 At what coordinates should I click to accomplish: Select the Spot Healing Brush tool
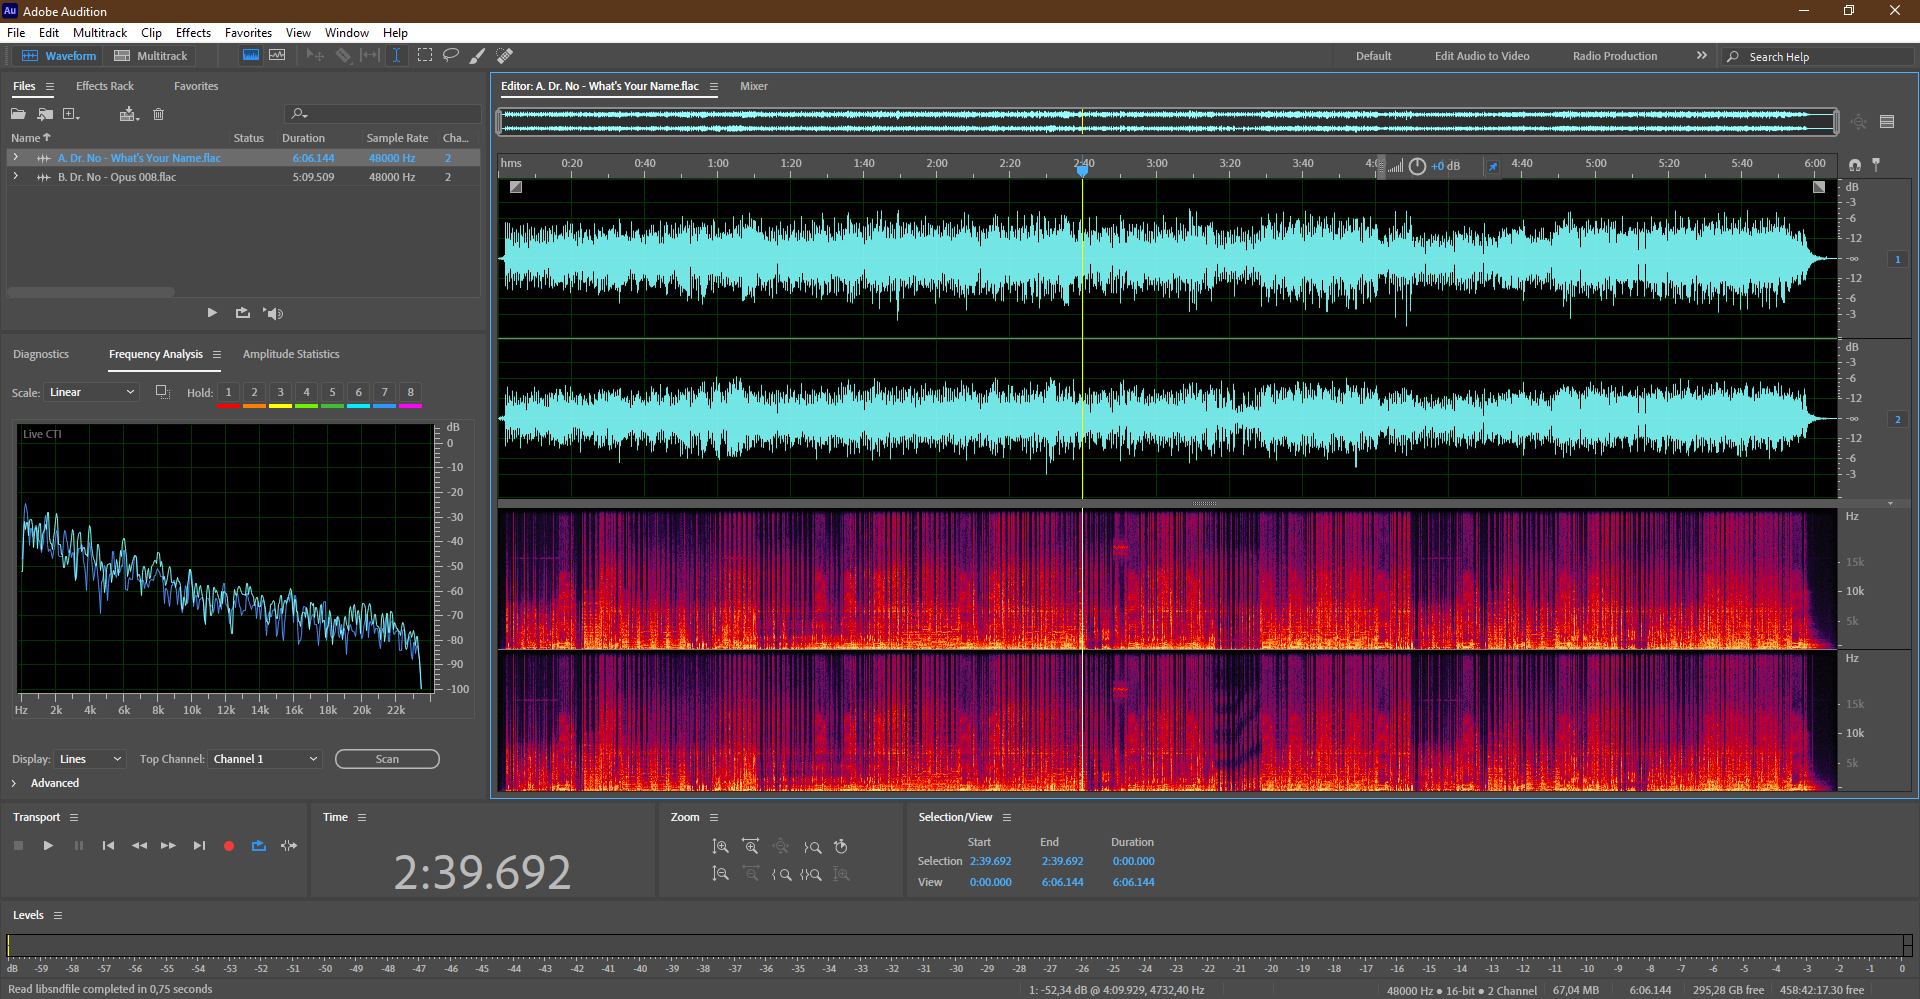(x=505, y=56)
